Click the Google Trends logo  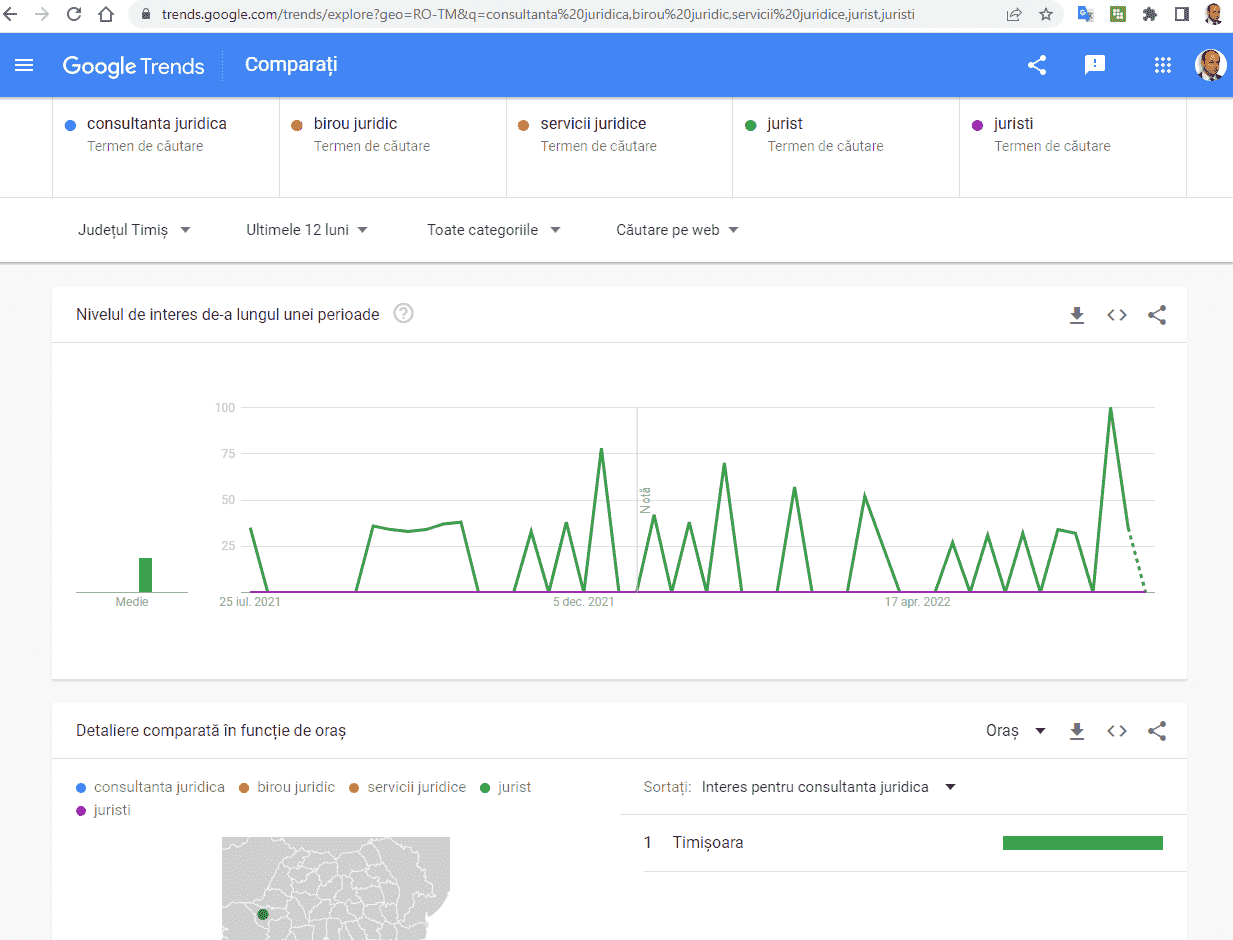point(133,66)
